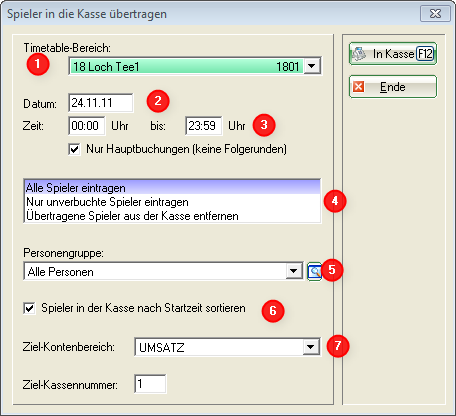Click the In Kasse button
456x416 pixels.
coord(393,54)
